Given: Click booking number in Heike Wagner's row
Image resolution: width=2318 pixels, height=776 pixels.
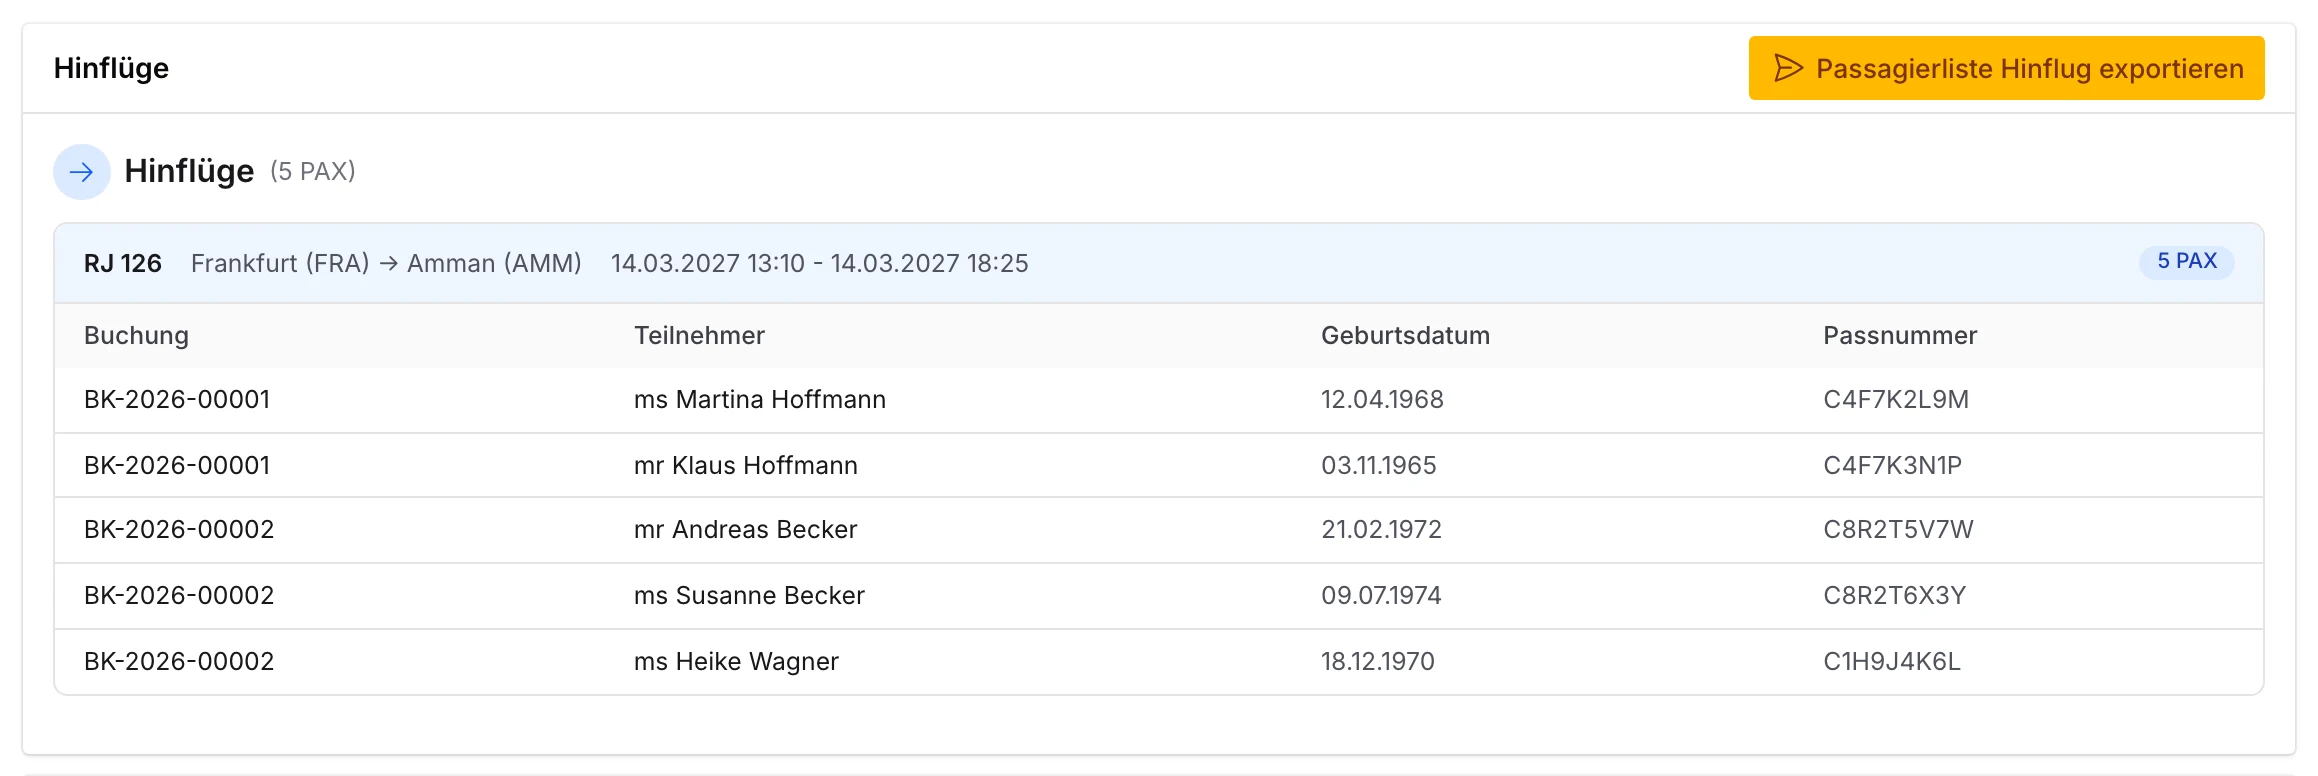Looking at the screenshot, I should [x=179, y=662].
